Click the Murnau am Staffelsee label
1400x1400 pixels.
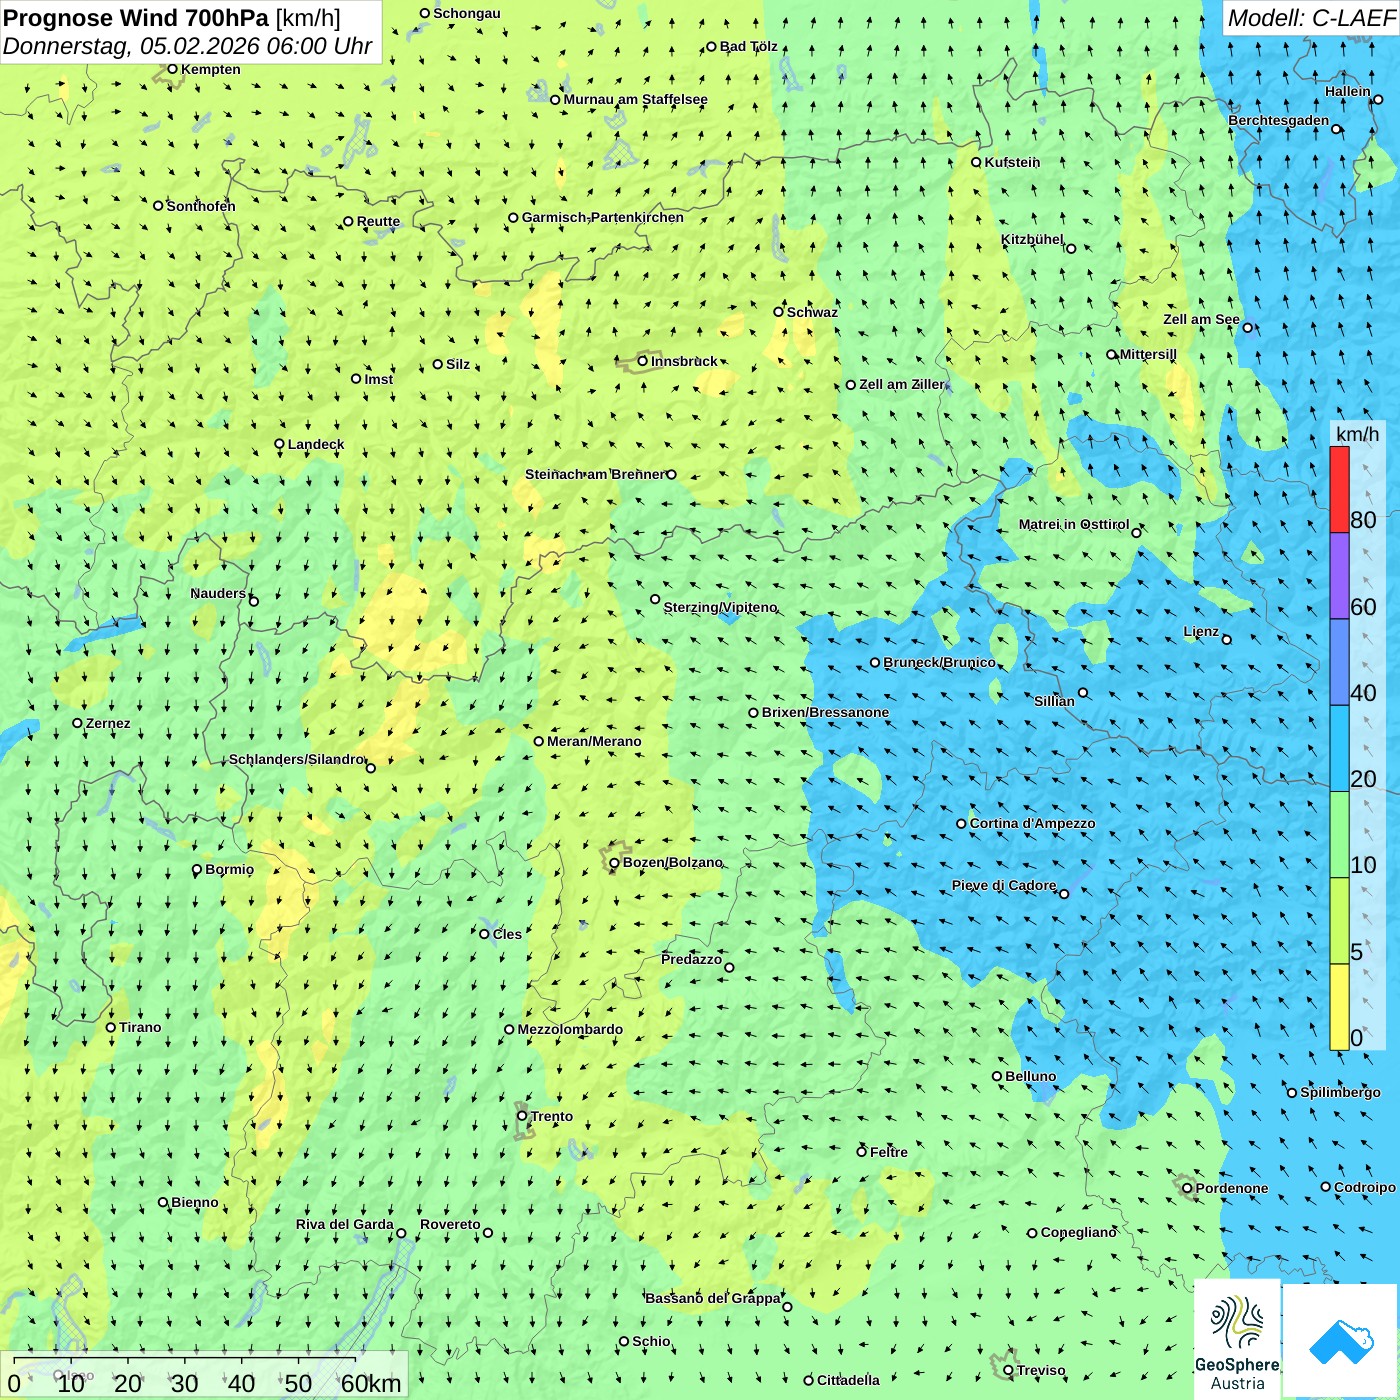click(635, 99)
